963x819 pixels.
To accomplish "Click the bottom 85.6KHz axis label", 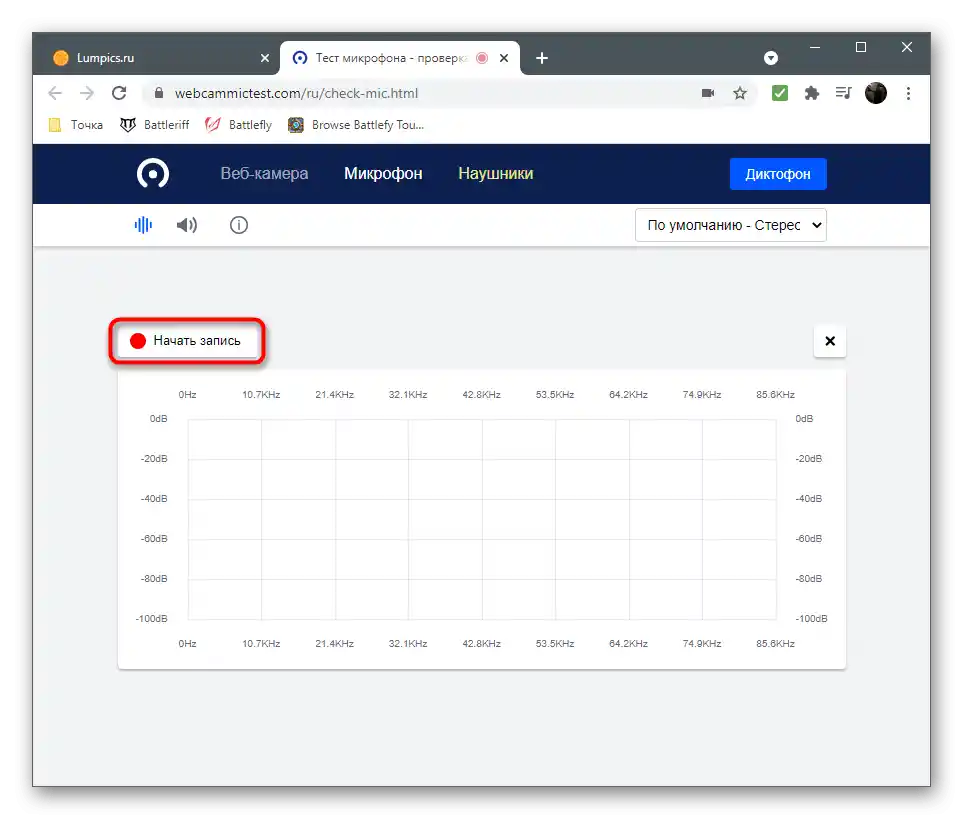I will point(776,644).
